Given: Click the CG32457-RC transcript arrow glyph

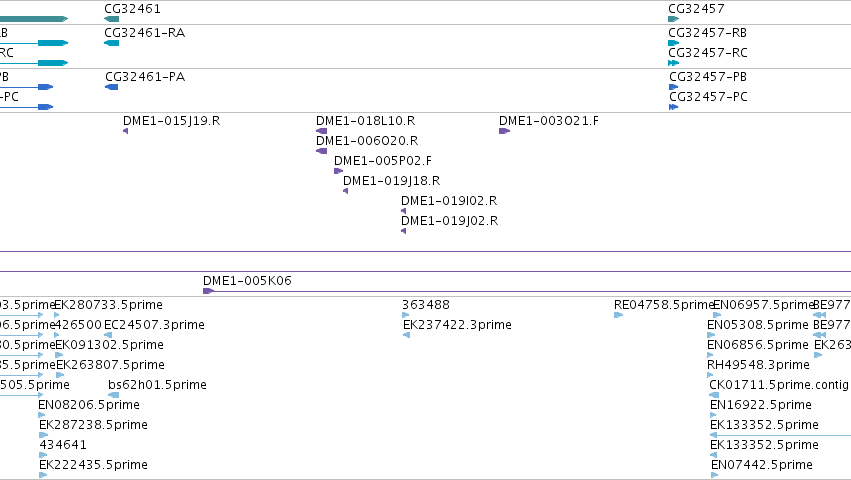Looking at the screenshot, I should (674, 63).
